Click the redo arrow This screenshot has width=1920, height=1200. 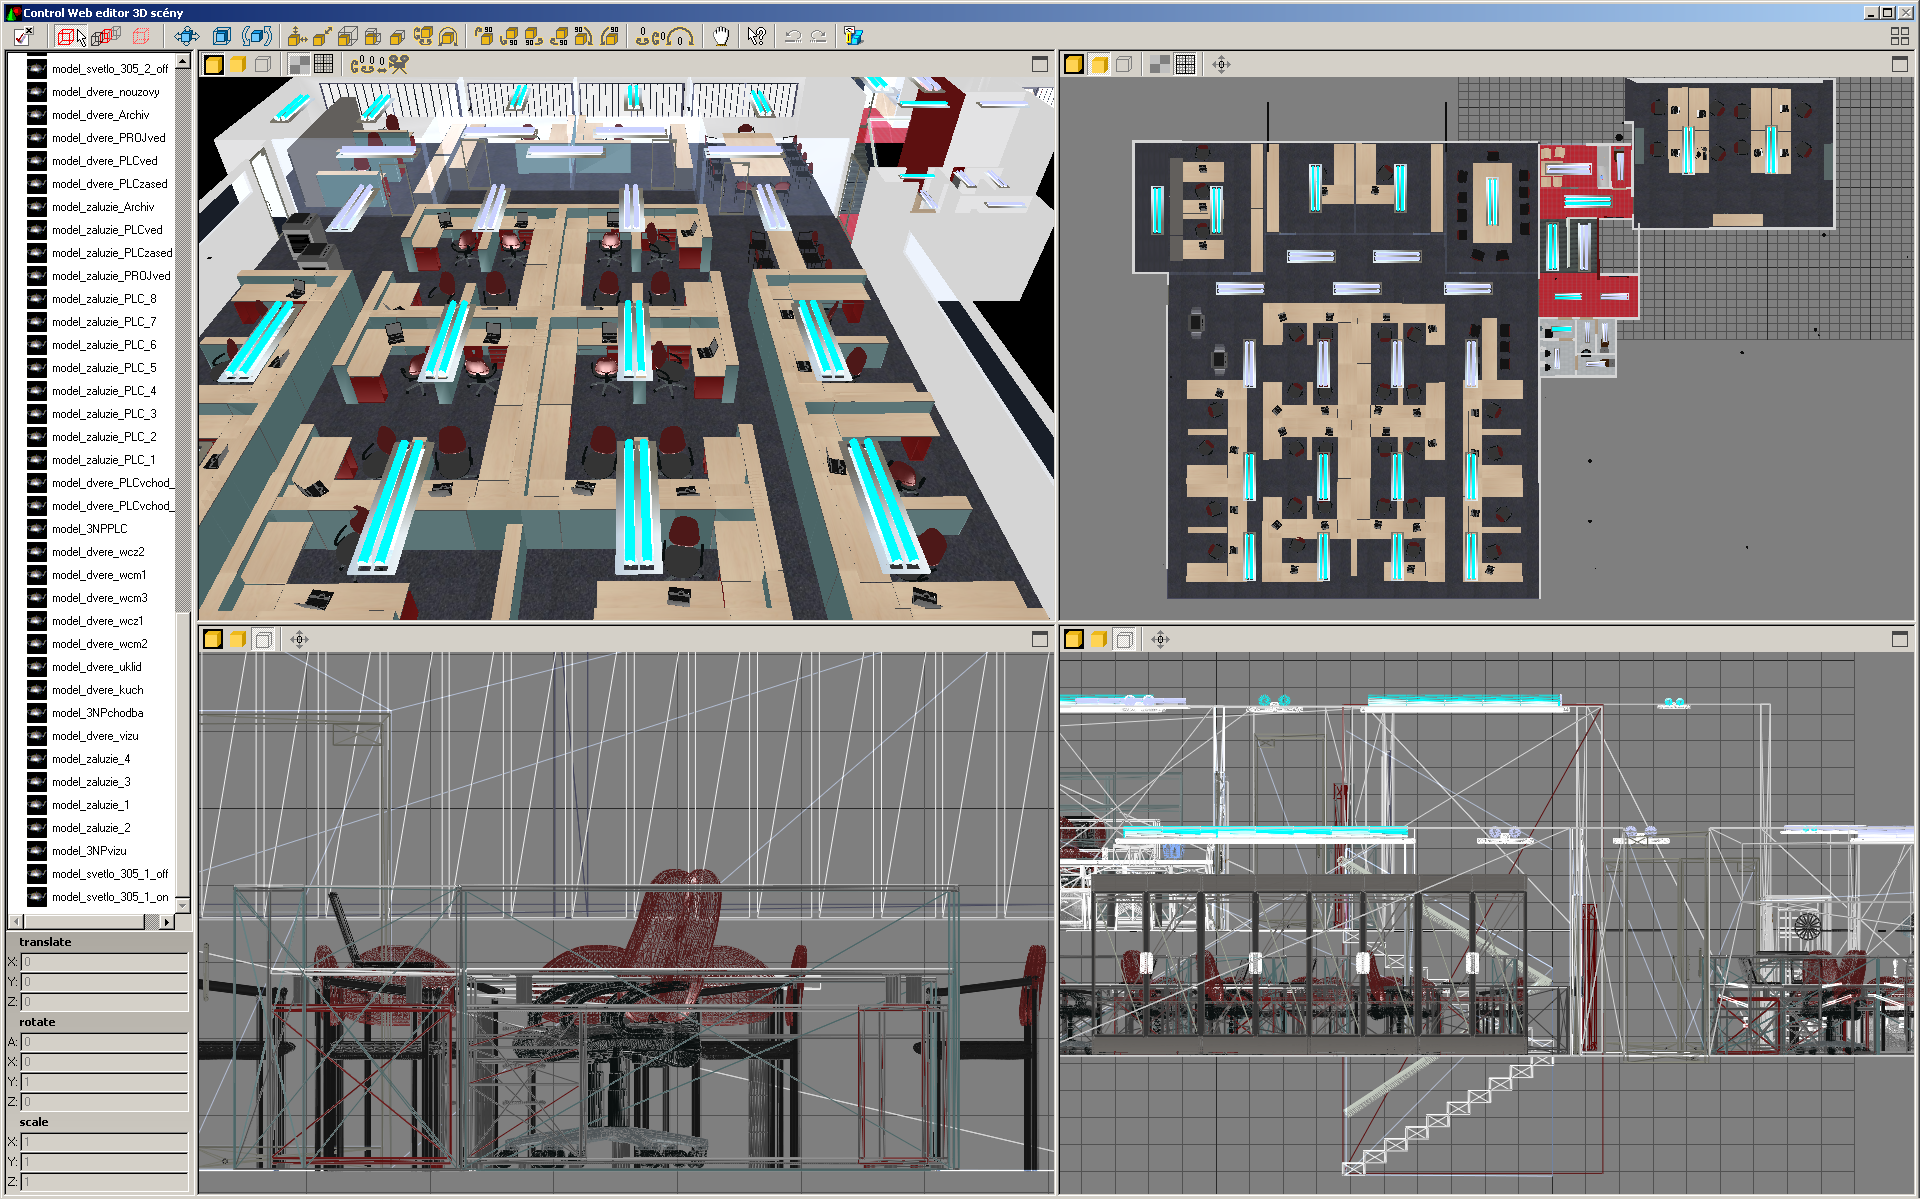pyautogui.click(x=819, y=37)
